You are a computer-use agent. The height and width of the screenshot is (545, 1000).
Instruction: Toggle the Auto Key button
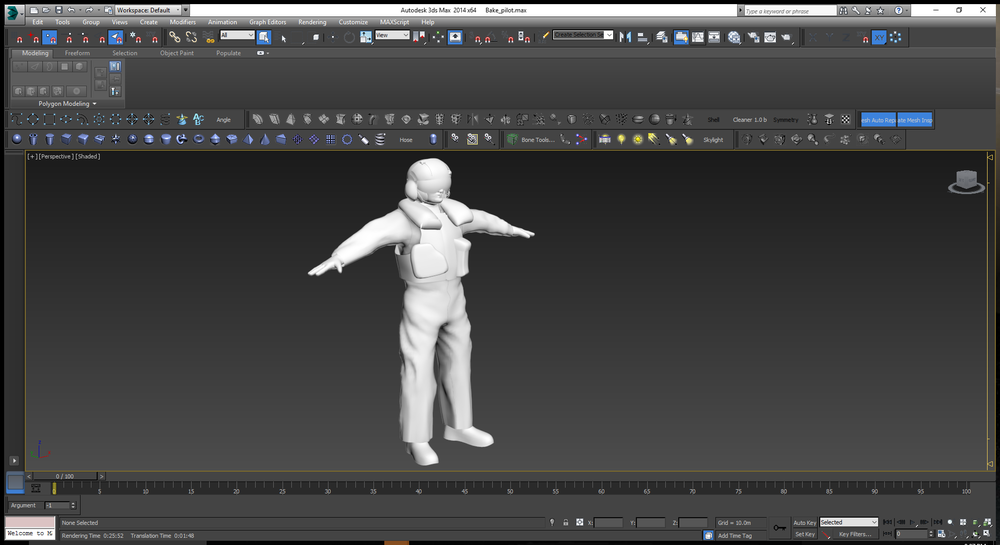(804, 522)
